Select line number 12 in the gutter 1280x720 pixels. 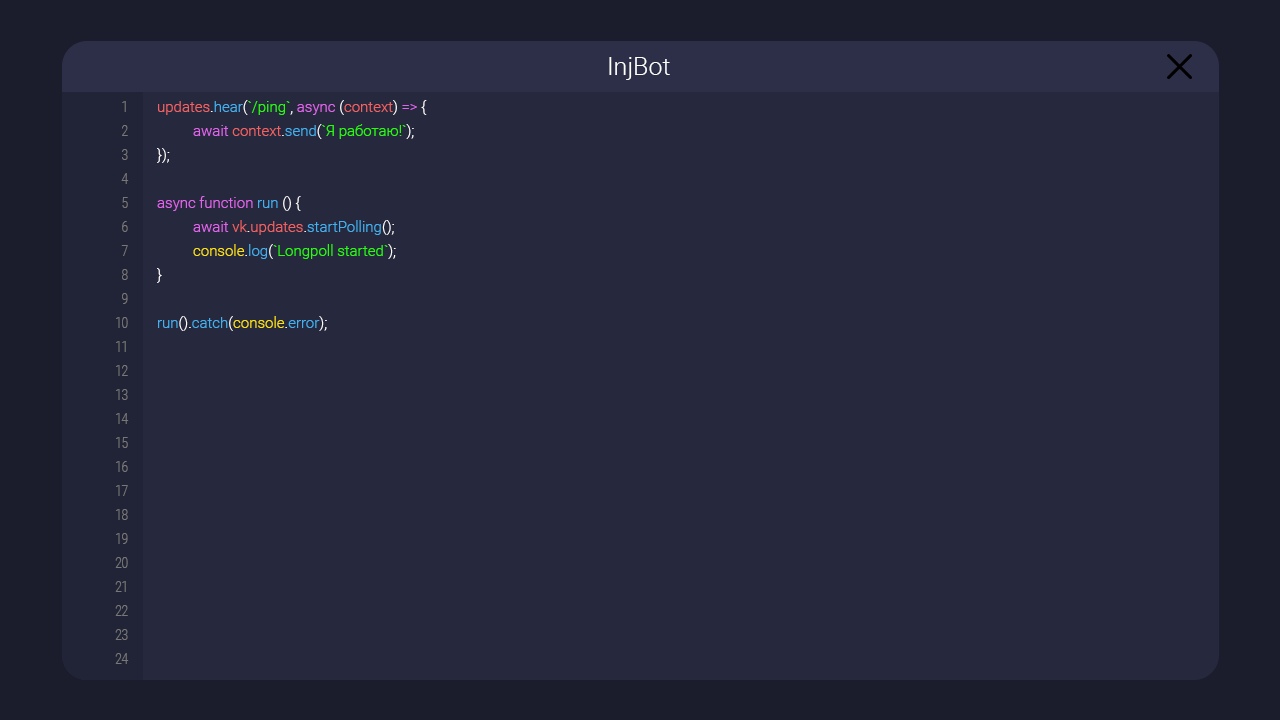pyautogui.click(x=121, y=371)
